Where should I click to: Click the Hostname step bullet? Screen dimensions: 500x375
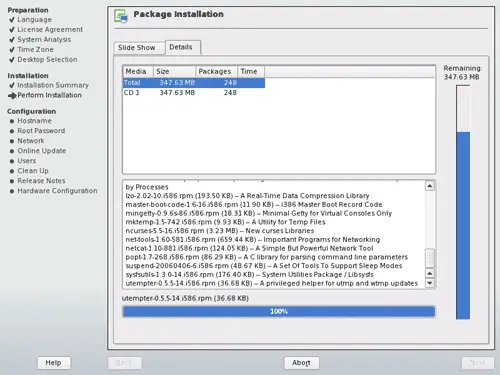(x=12, y=121)
